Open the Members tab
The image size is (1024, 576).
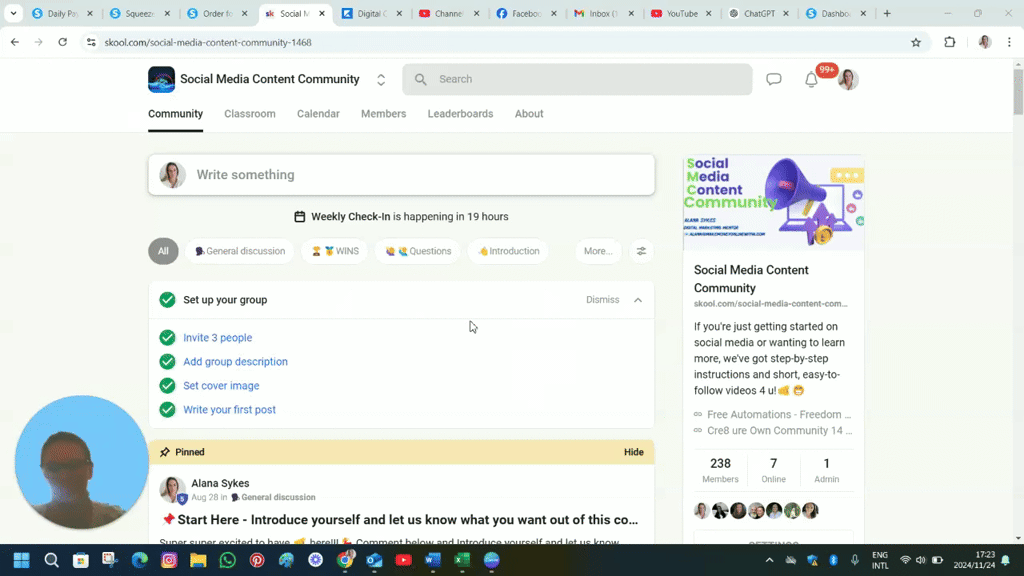click(383, 114)
